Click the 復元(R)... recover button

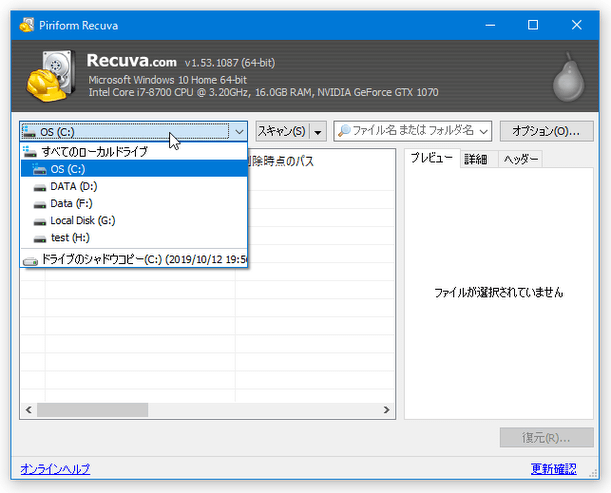point(546,438)
